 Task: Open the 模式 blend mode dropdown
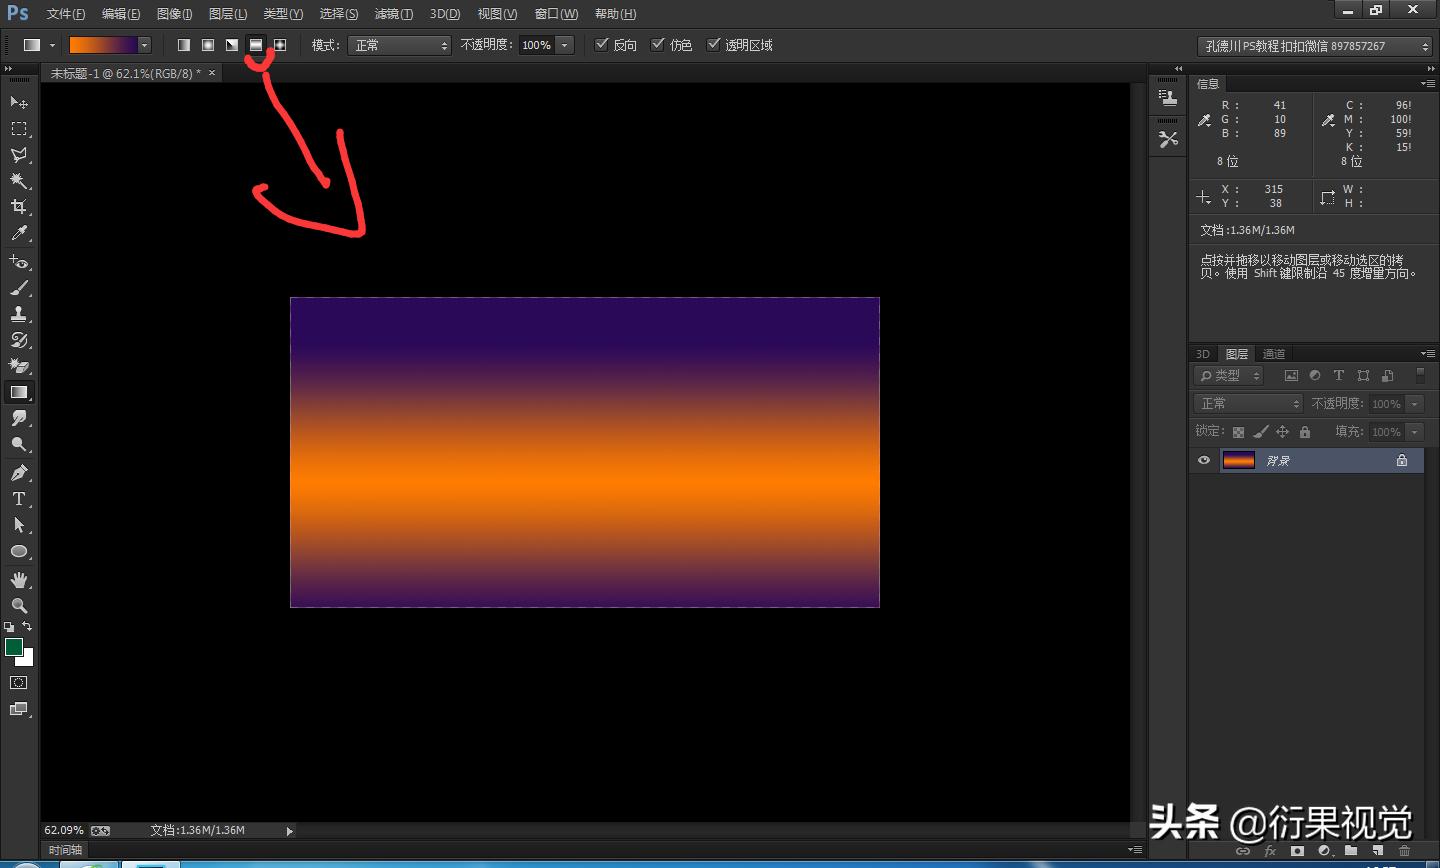[399, 44]
